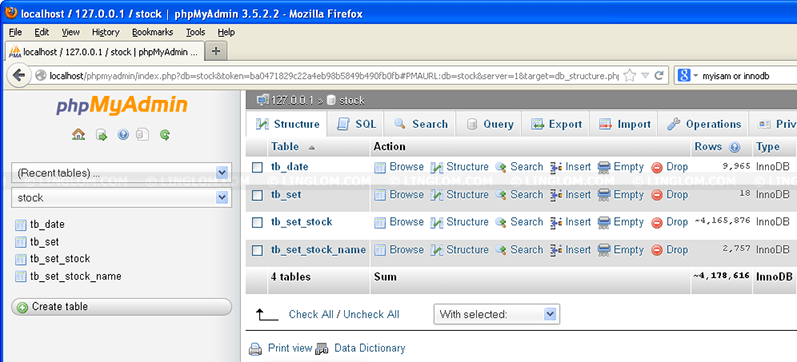797x362 pixels.
Task: Bookmark page with the star icon
Action: (630, 76)
